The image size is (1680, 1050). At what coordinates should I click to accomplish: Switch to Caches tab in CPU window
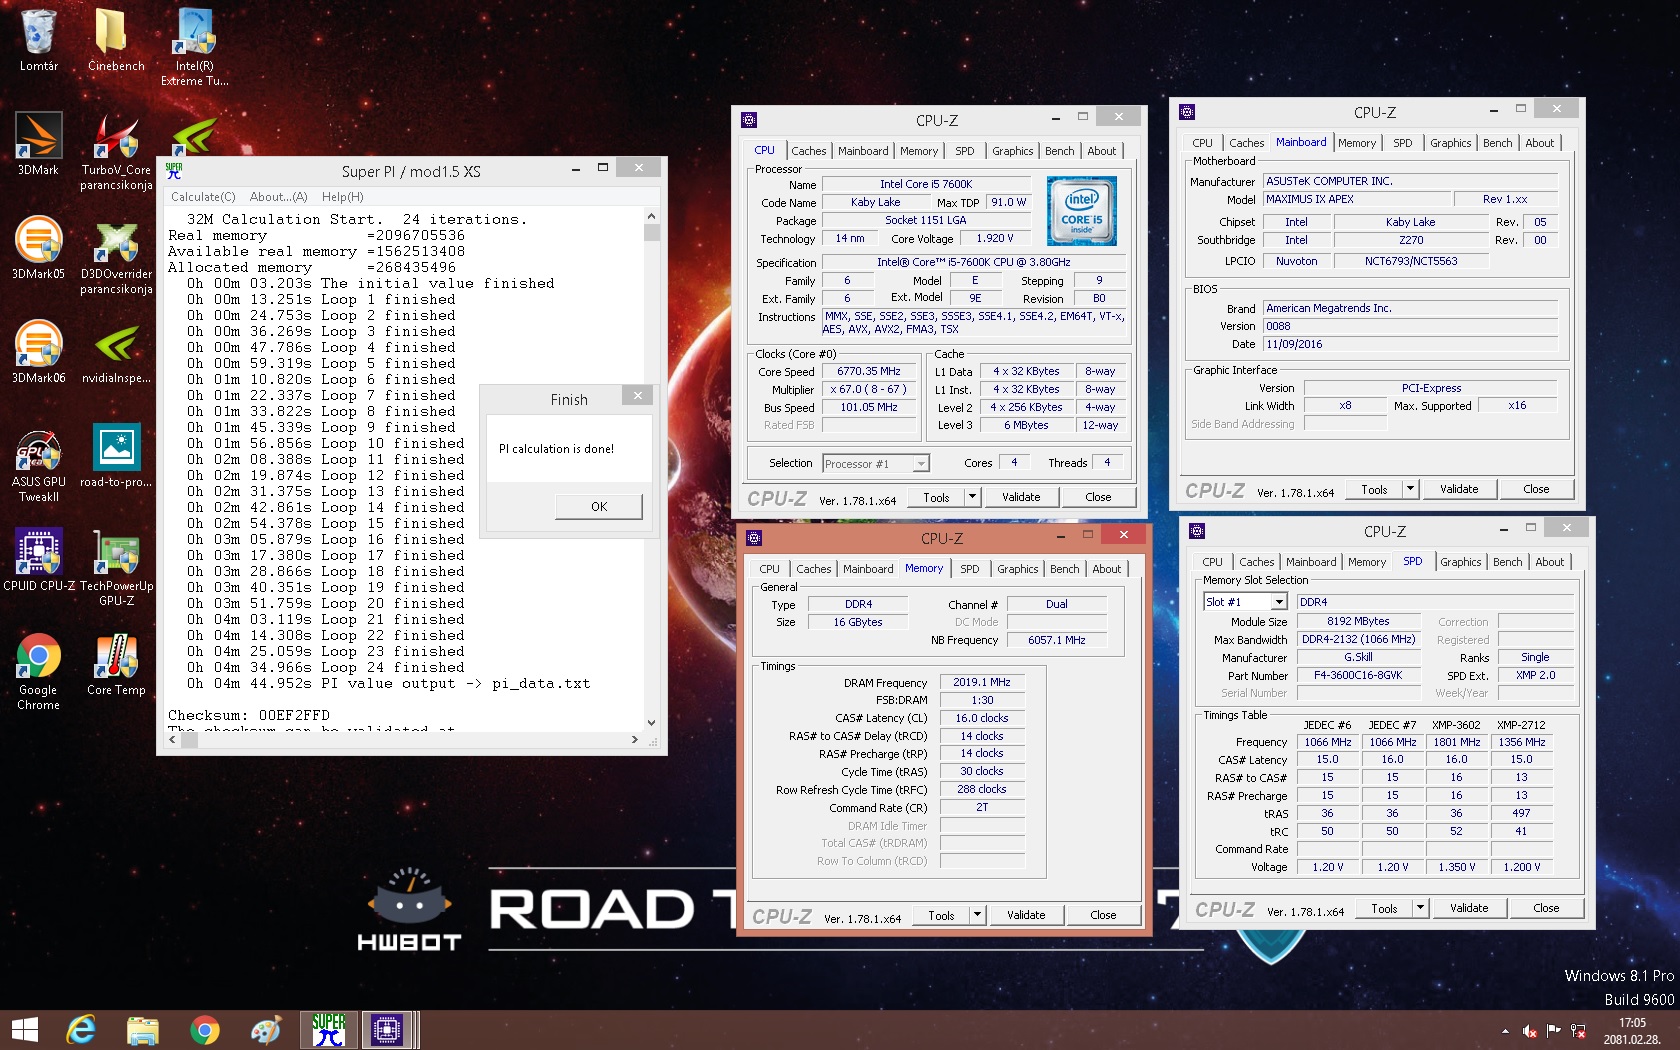(808, 151)
